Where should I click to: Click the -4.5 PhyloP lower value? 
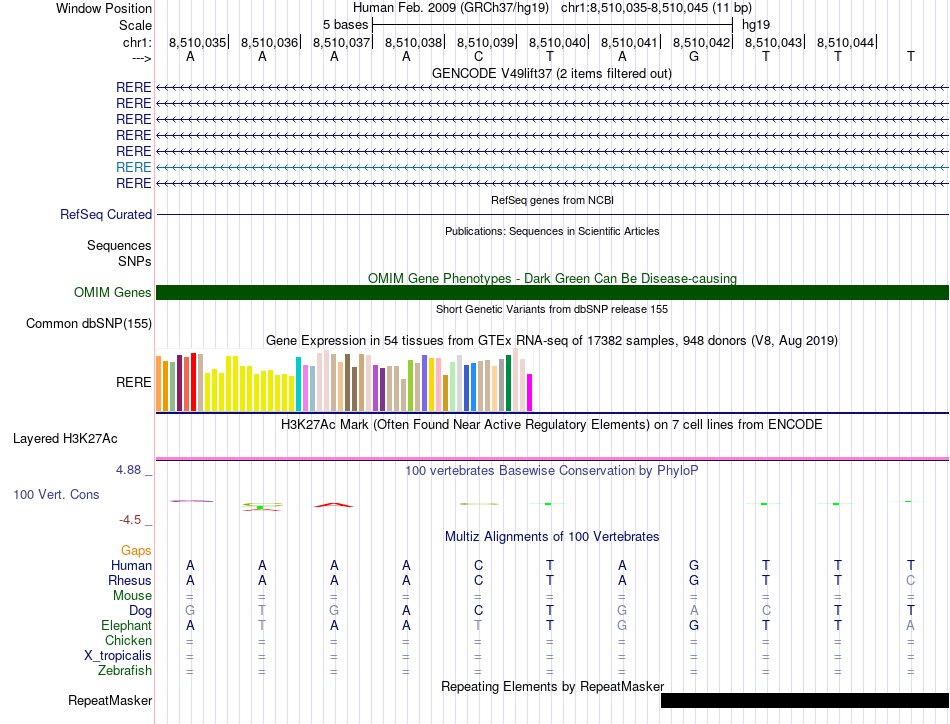(130, 520)
